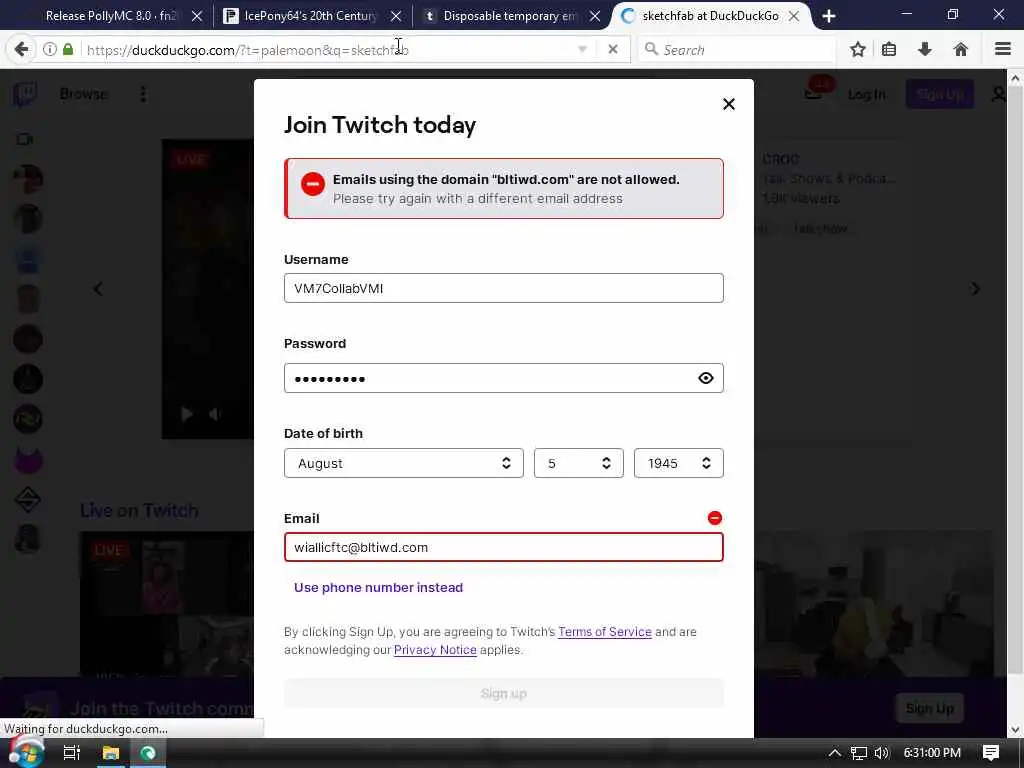Open the tray volume speaker icon
The height and width of the screenshot is (768, 1024).
click(x=882, y=753)
